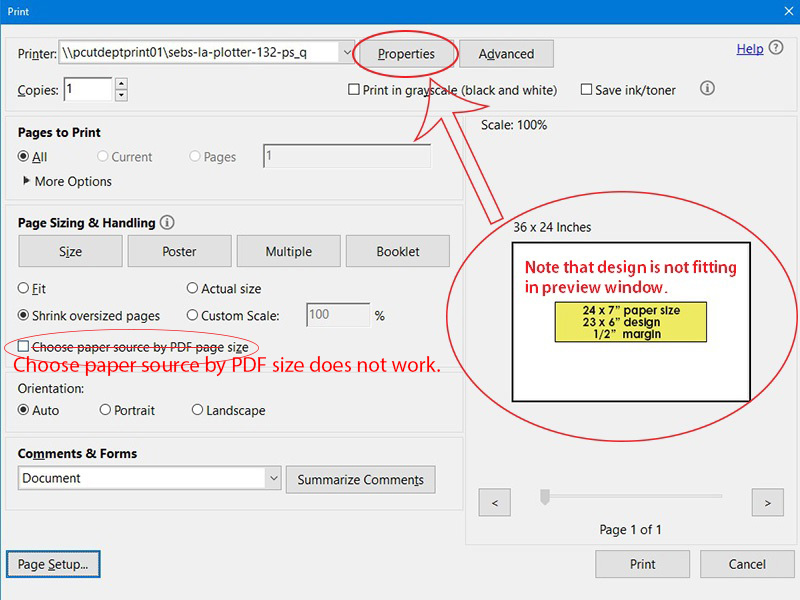Increase copies with the up stepper arrow
The image size is (800, 600).
pos(121,84)
